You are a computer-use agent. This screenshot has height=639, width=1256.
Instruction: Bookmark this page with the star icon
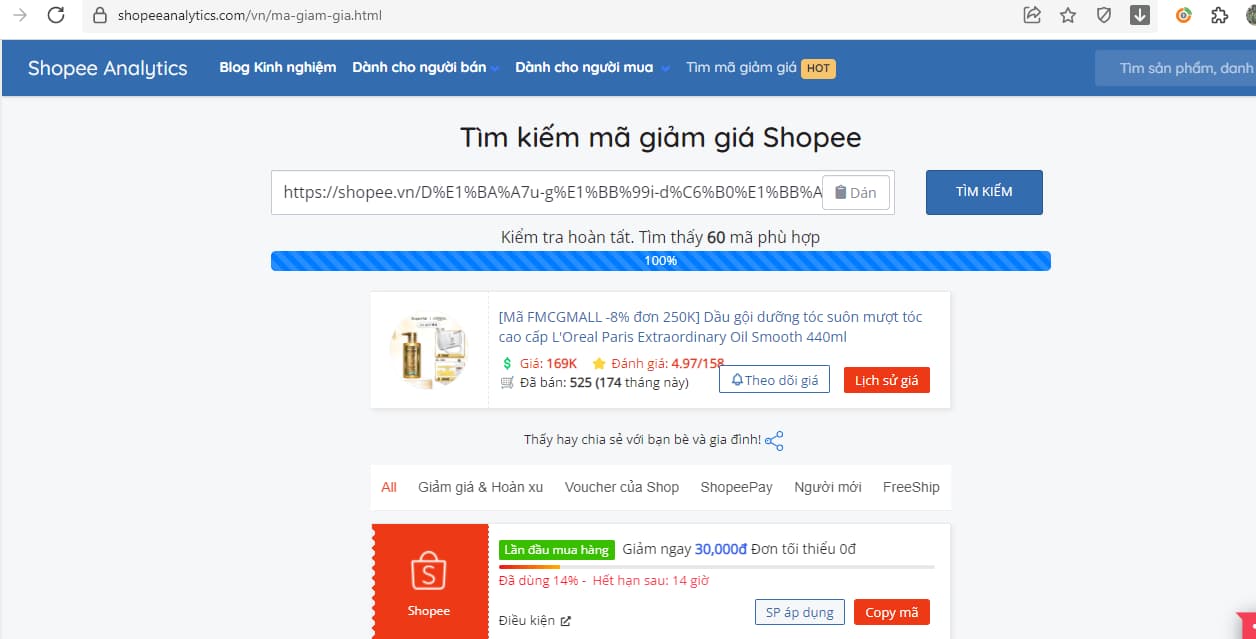[x=1068, y=15]
